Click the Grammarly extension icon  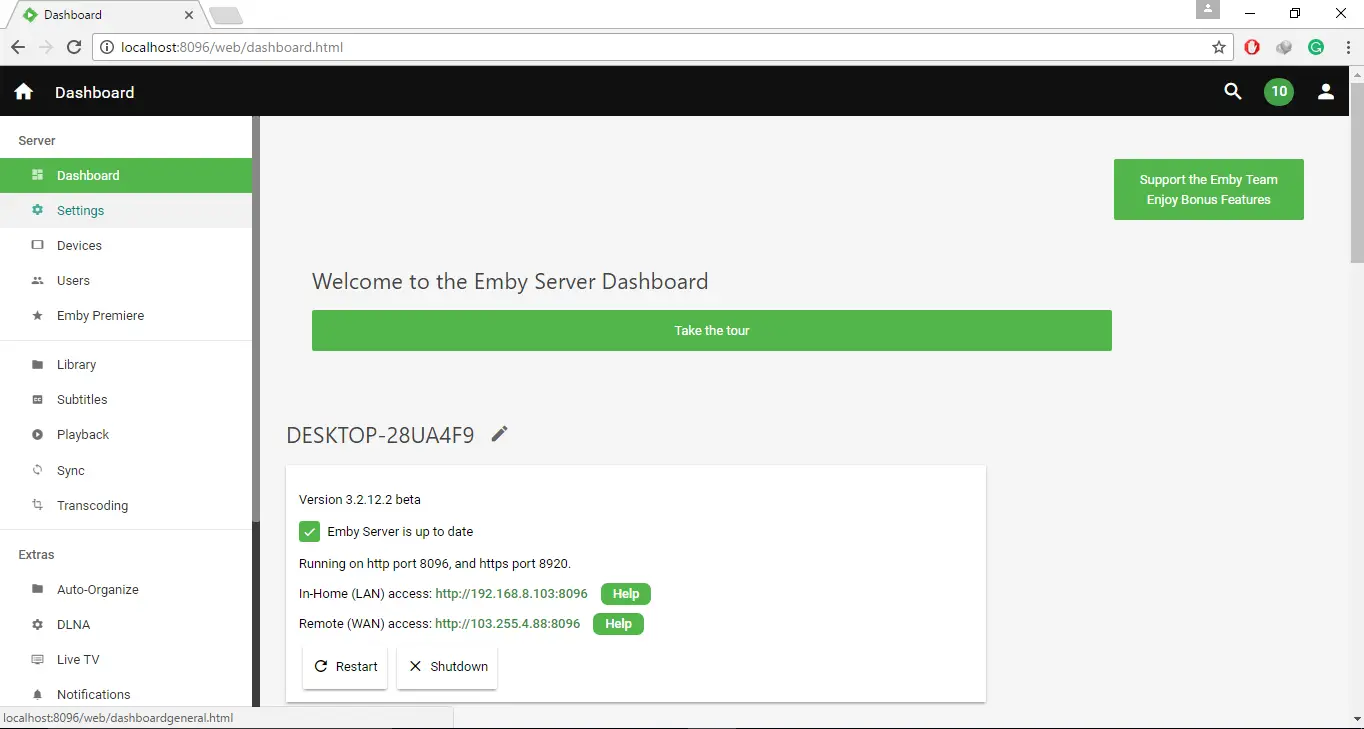click(x=1316, y=47)
